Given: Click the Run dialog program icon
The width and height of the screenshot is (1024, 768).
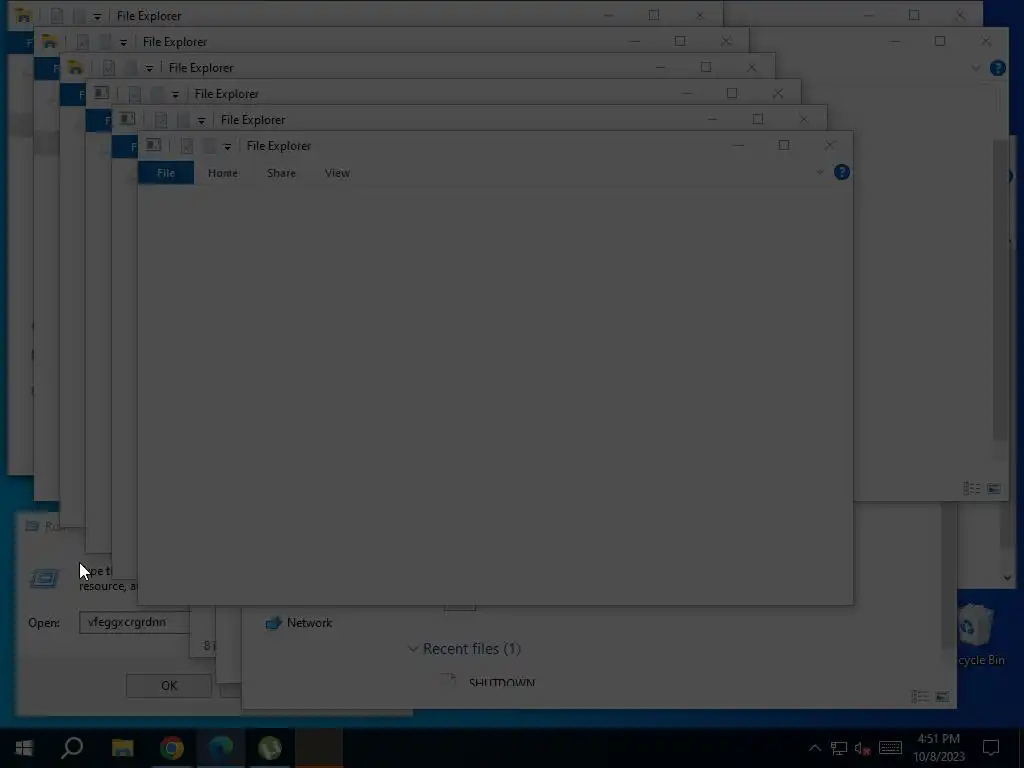Looking at the screenshot, I should click(44, 578).
